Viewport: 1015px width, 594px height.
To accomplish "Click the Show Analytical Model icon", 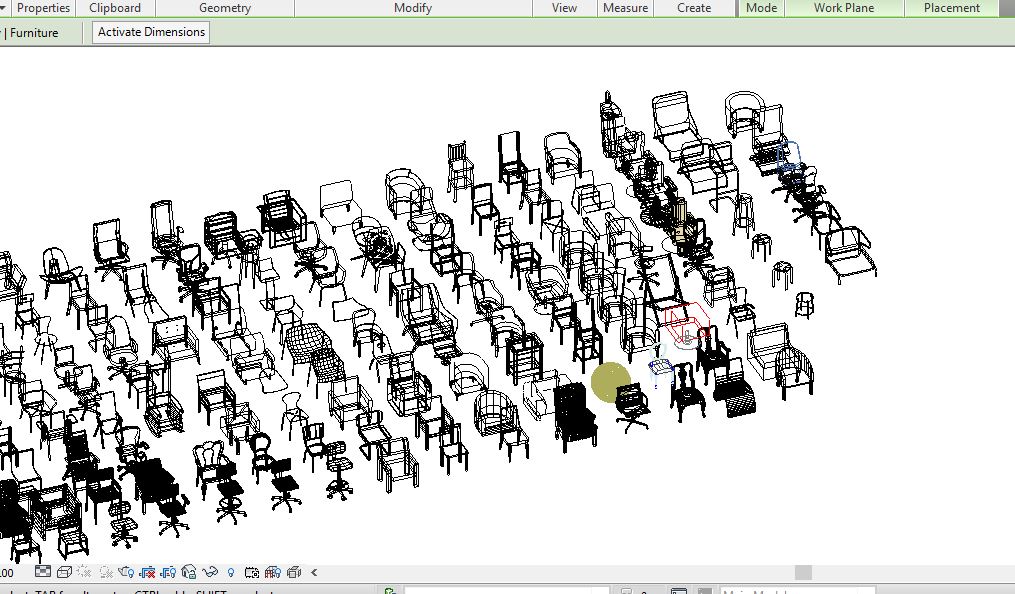I will pyautogui.click(x=273, y=572).
